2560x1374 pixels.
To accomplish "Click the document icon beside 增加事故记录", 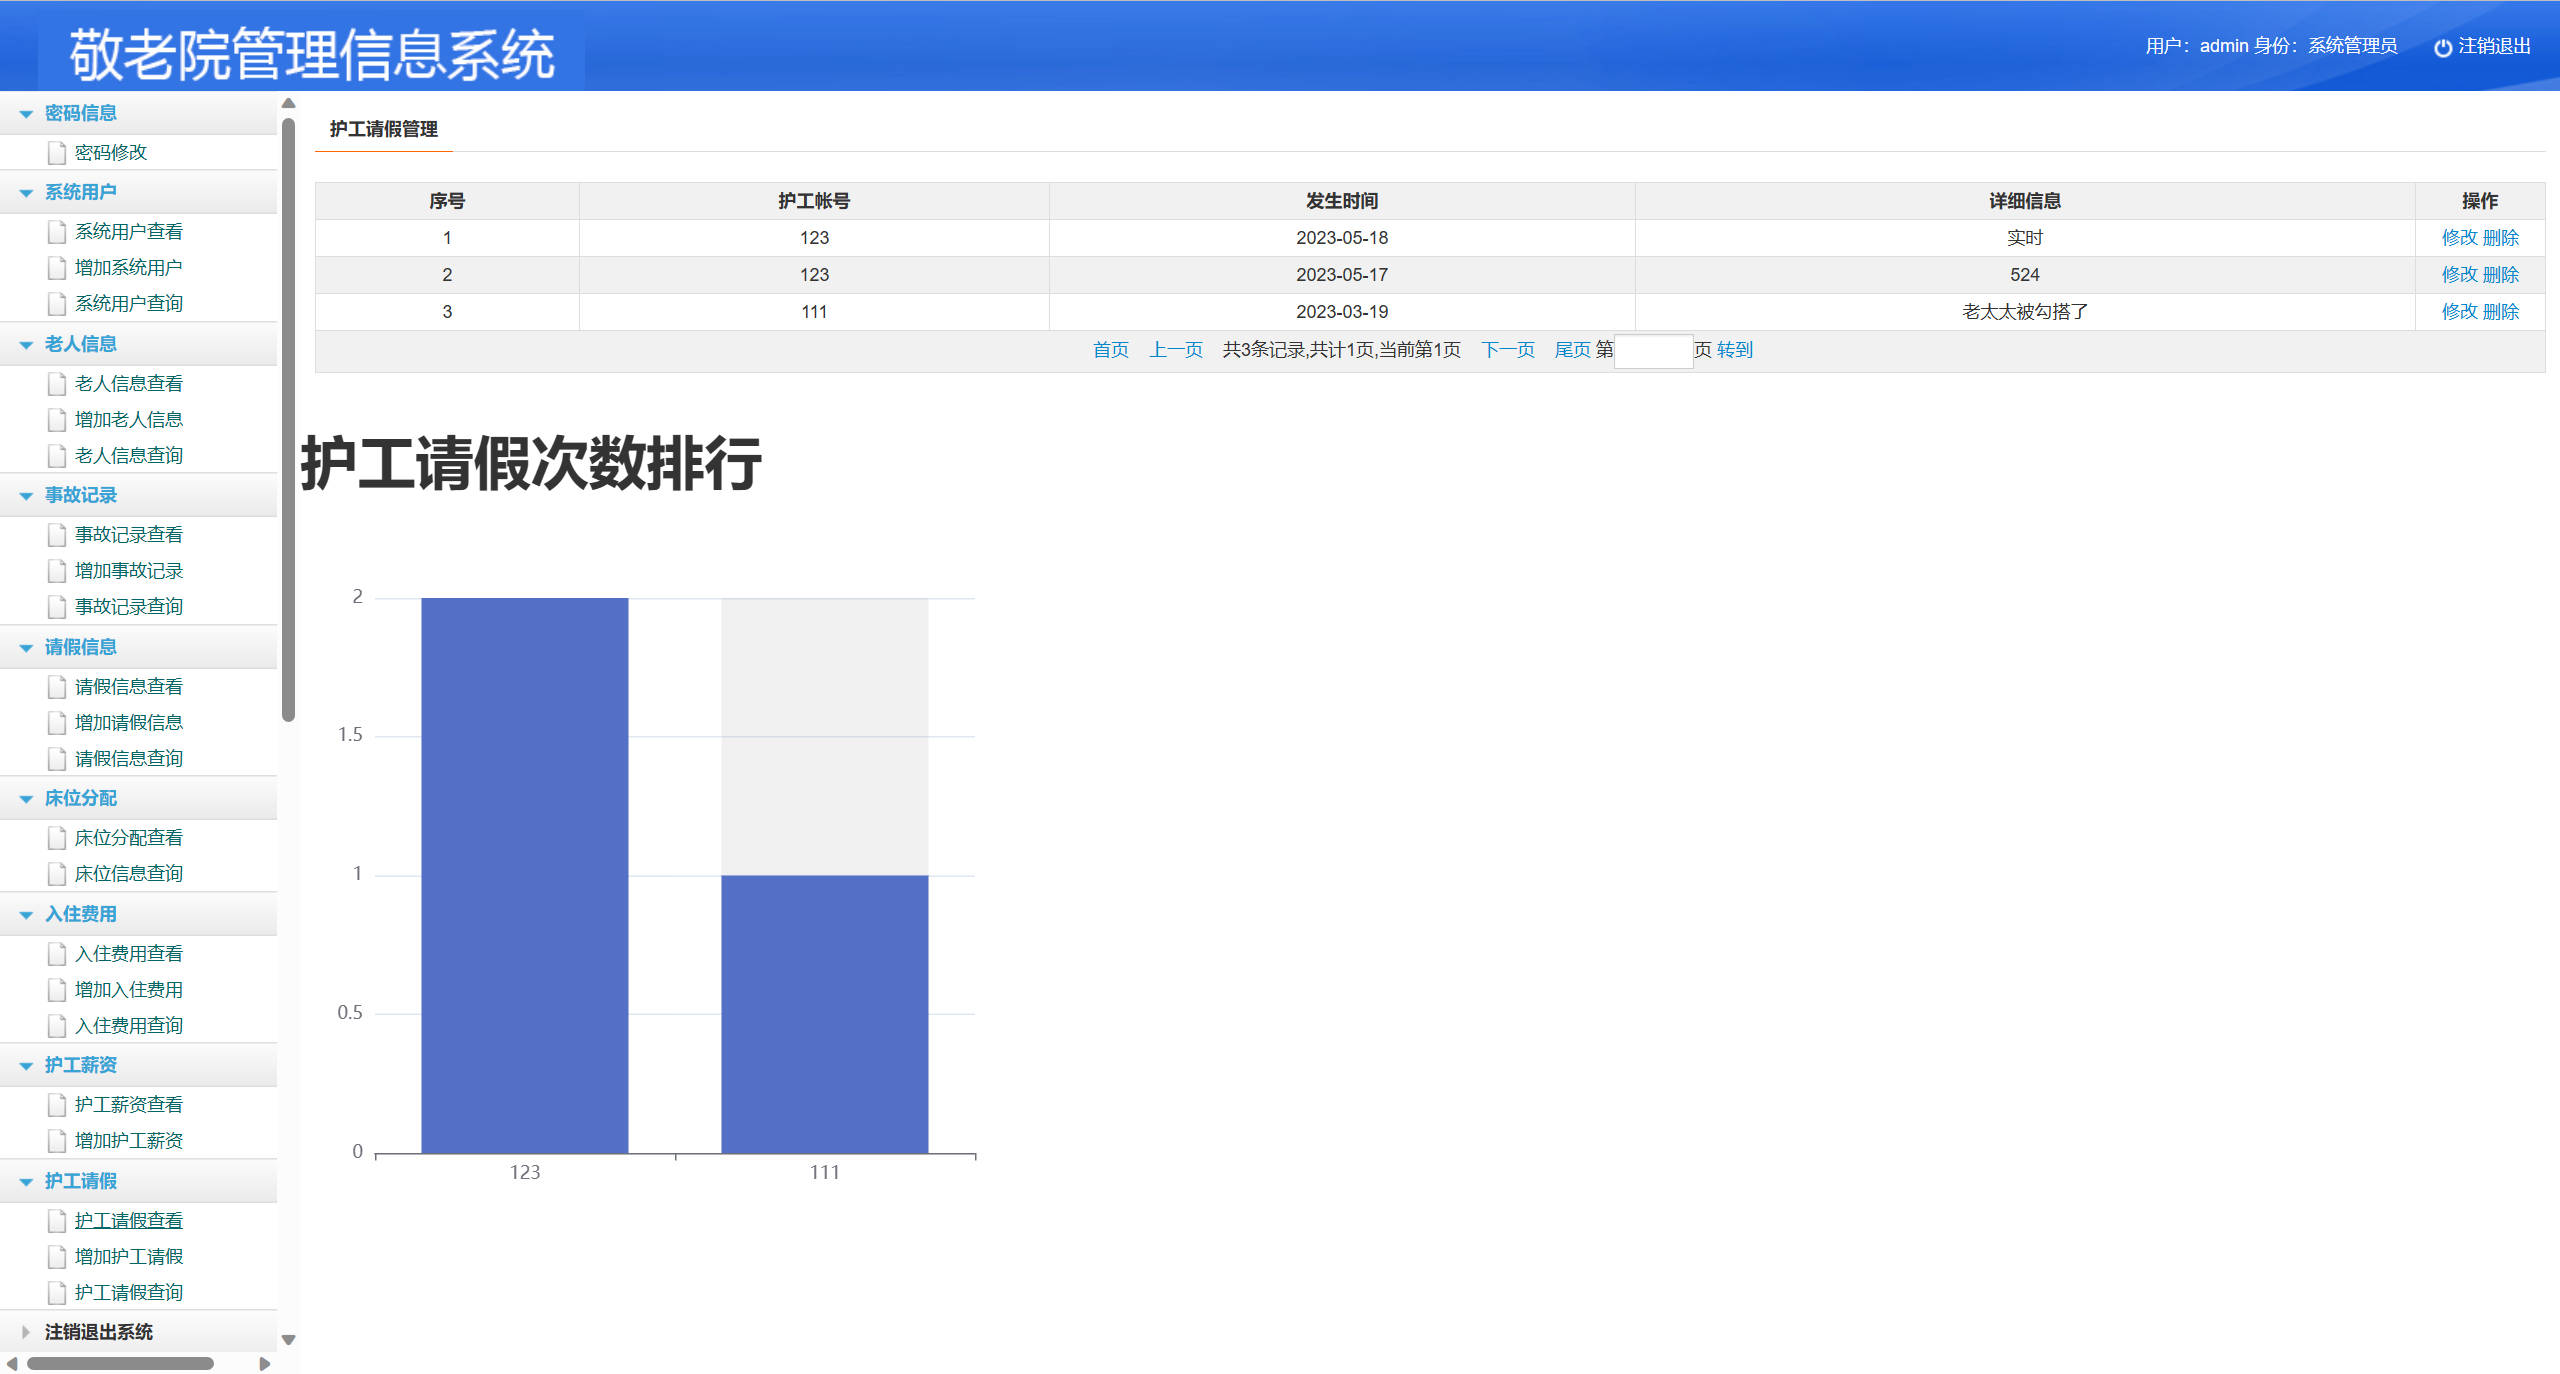I will [x=57, y=571].
